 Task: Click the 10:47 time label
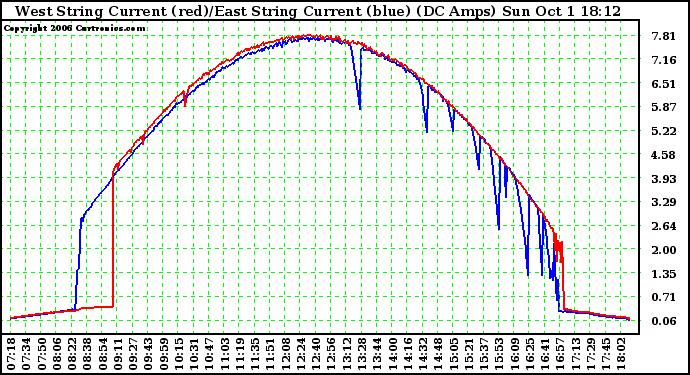[209, 354]
